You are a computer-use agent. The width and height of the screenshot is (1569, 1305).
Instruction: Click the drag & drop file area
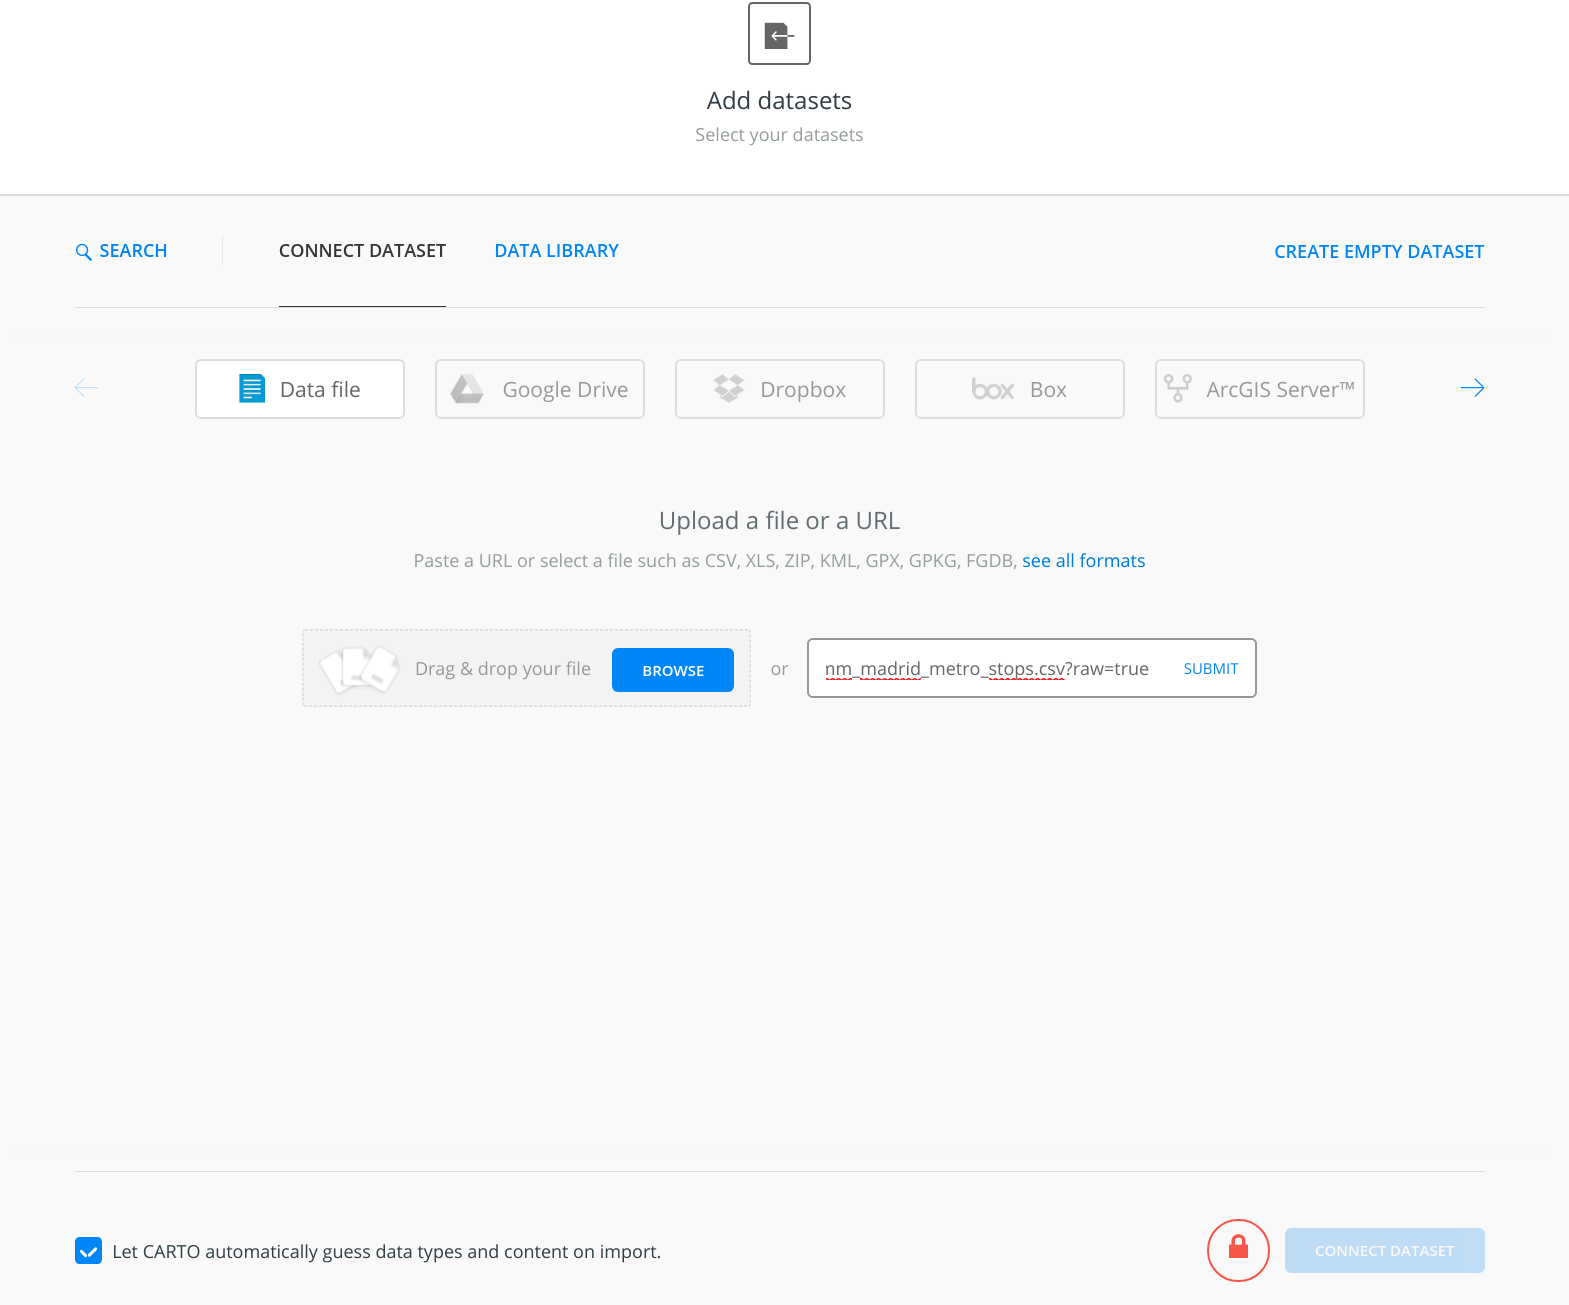click(x=526, y=668)
